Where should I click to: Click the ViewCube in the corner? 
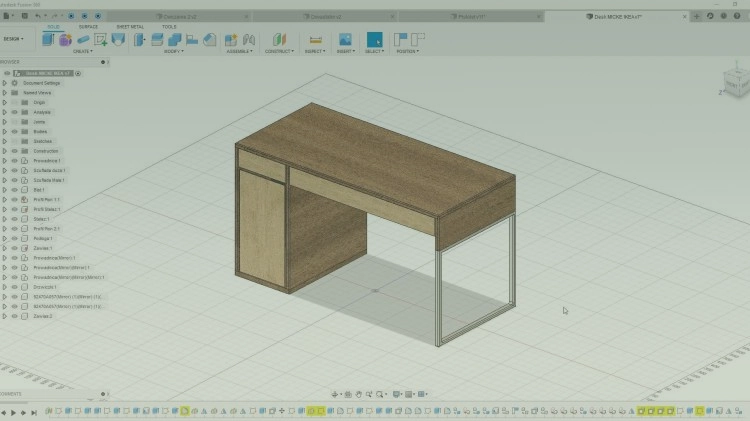pos(735,82)
